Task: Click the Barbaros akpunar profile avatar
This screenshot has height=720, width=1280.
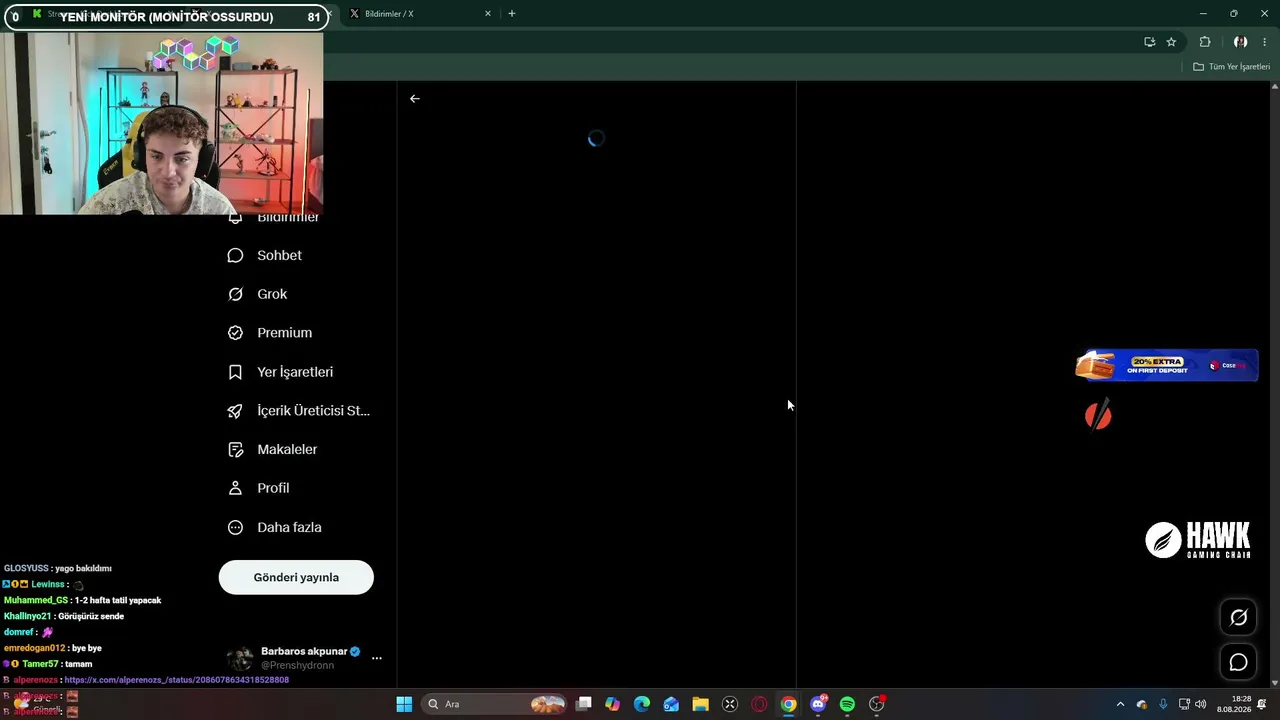Action: (x=240, y=659)
